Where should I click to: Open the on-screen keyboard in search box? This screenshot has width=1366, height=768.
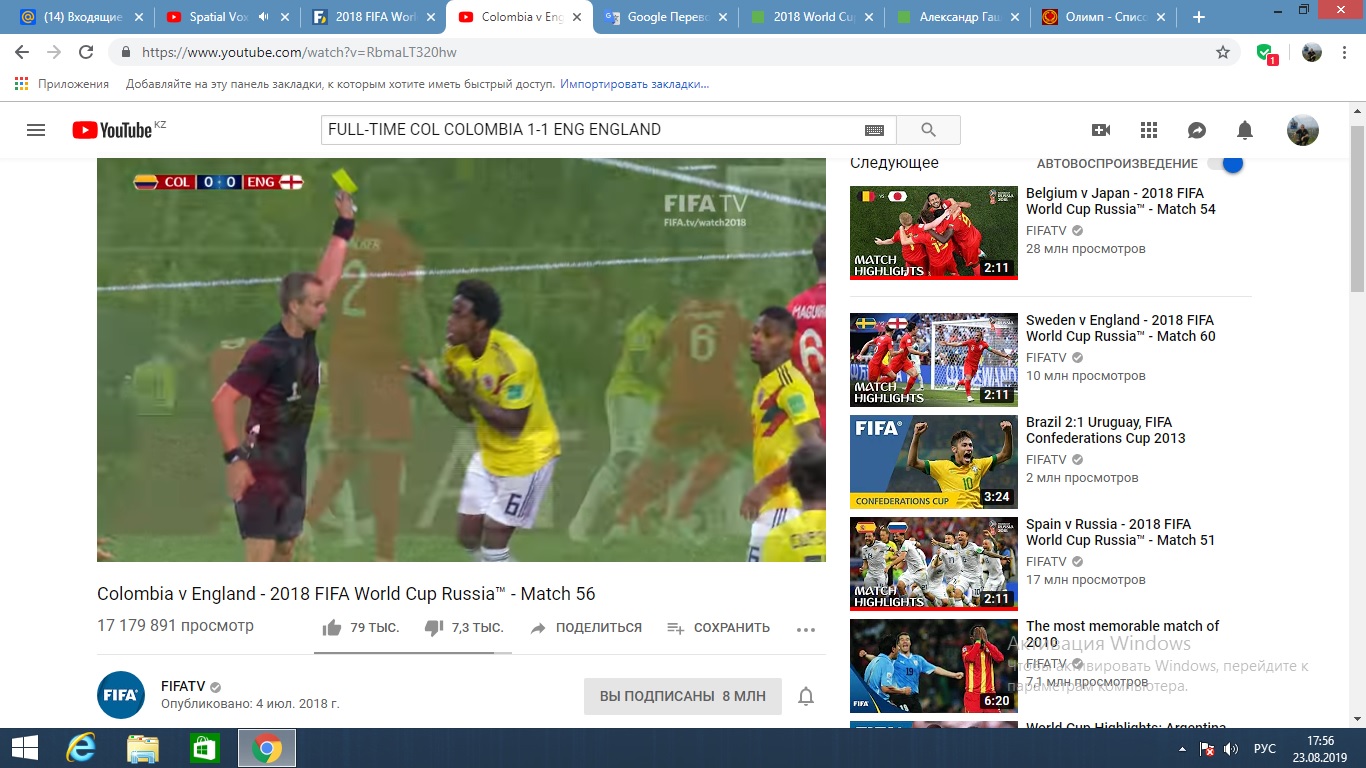point(874,130)
